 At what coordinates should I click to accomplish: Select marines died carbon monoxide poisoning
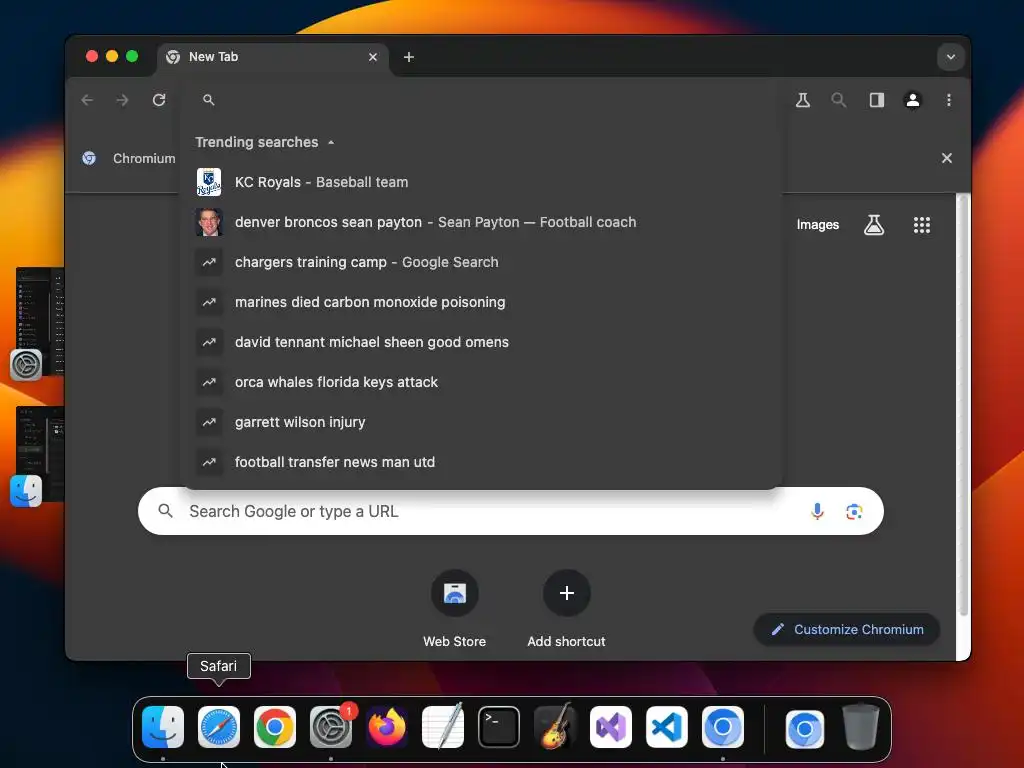coord(481,302)
